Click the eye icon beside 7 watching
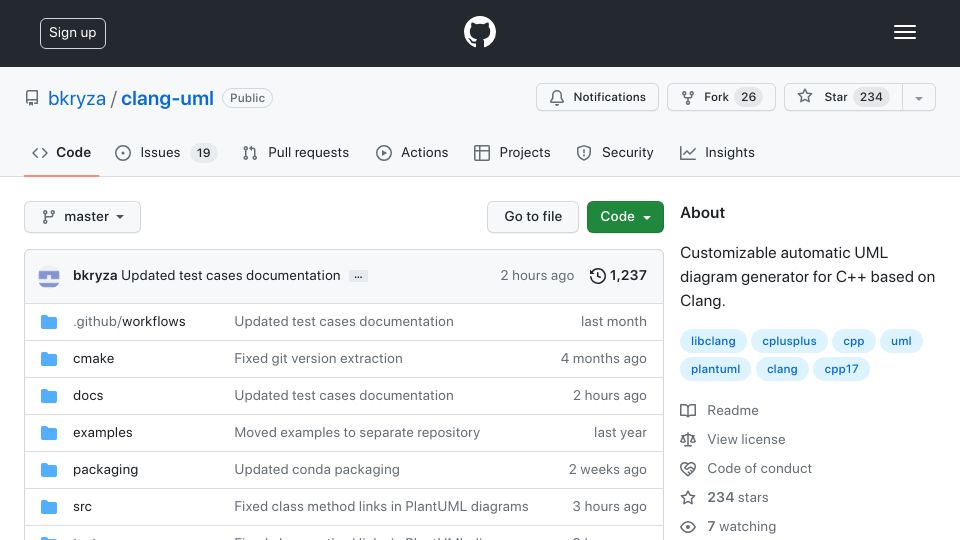 688,527
